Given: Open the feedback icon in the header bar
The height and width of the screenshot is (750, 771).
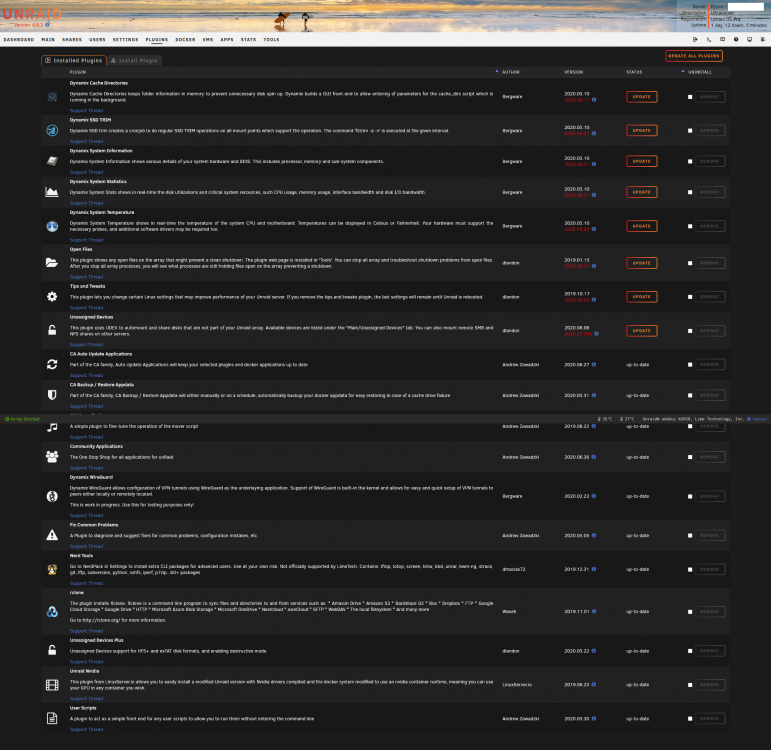Looking at the screenshot, I should click(x=722, y=39).
